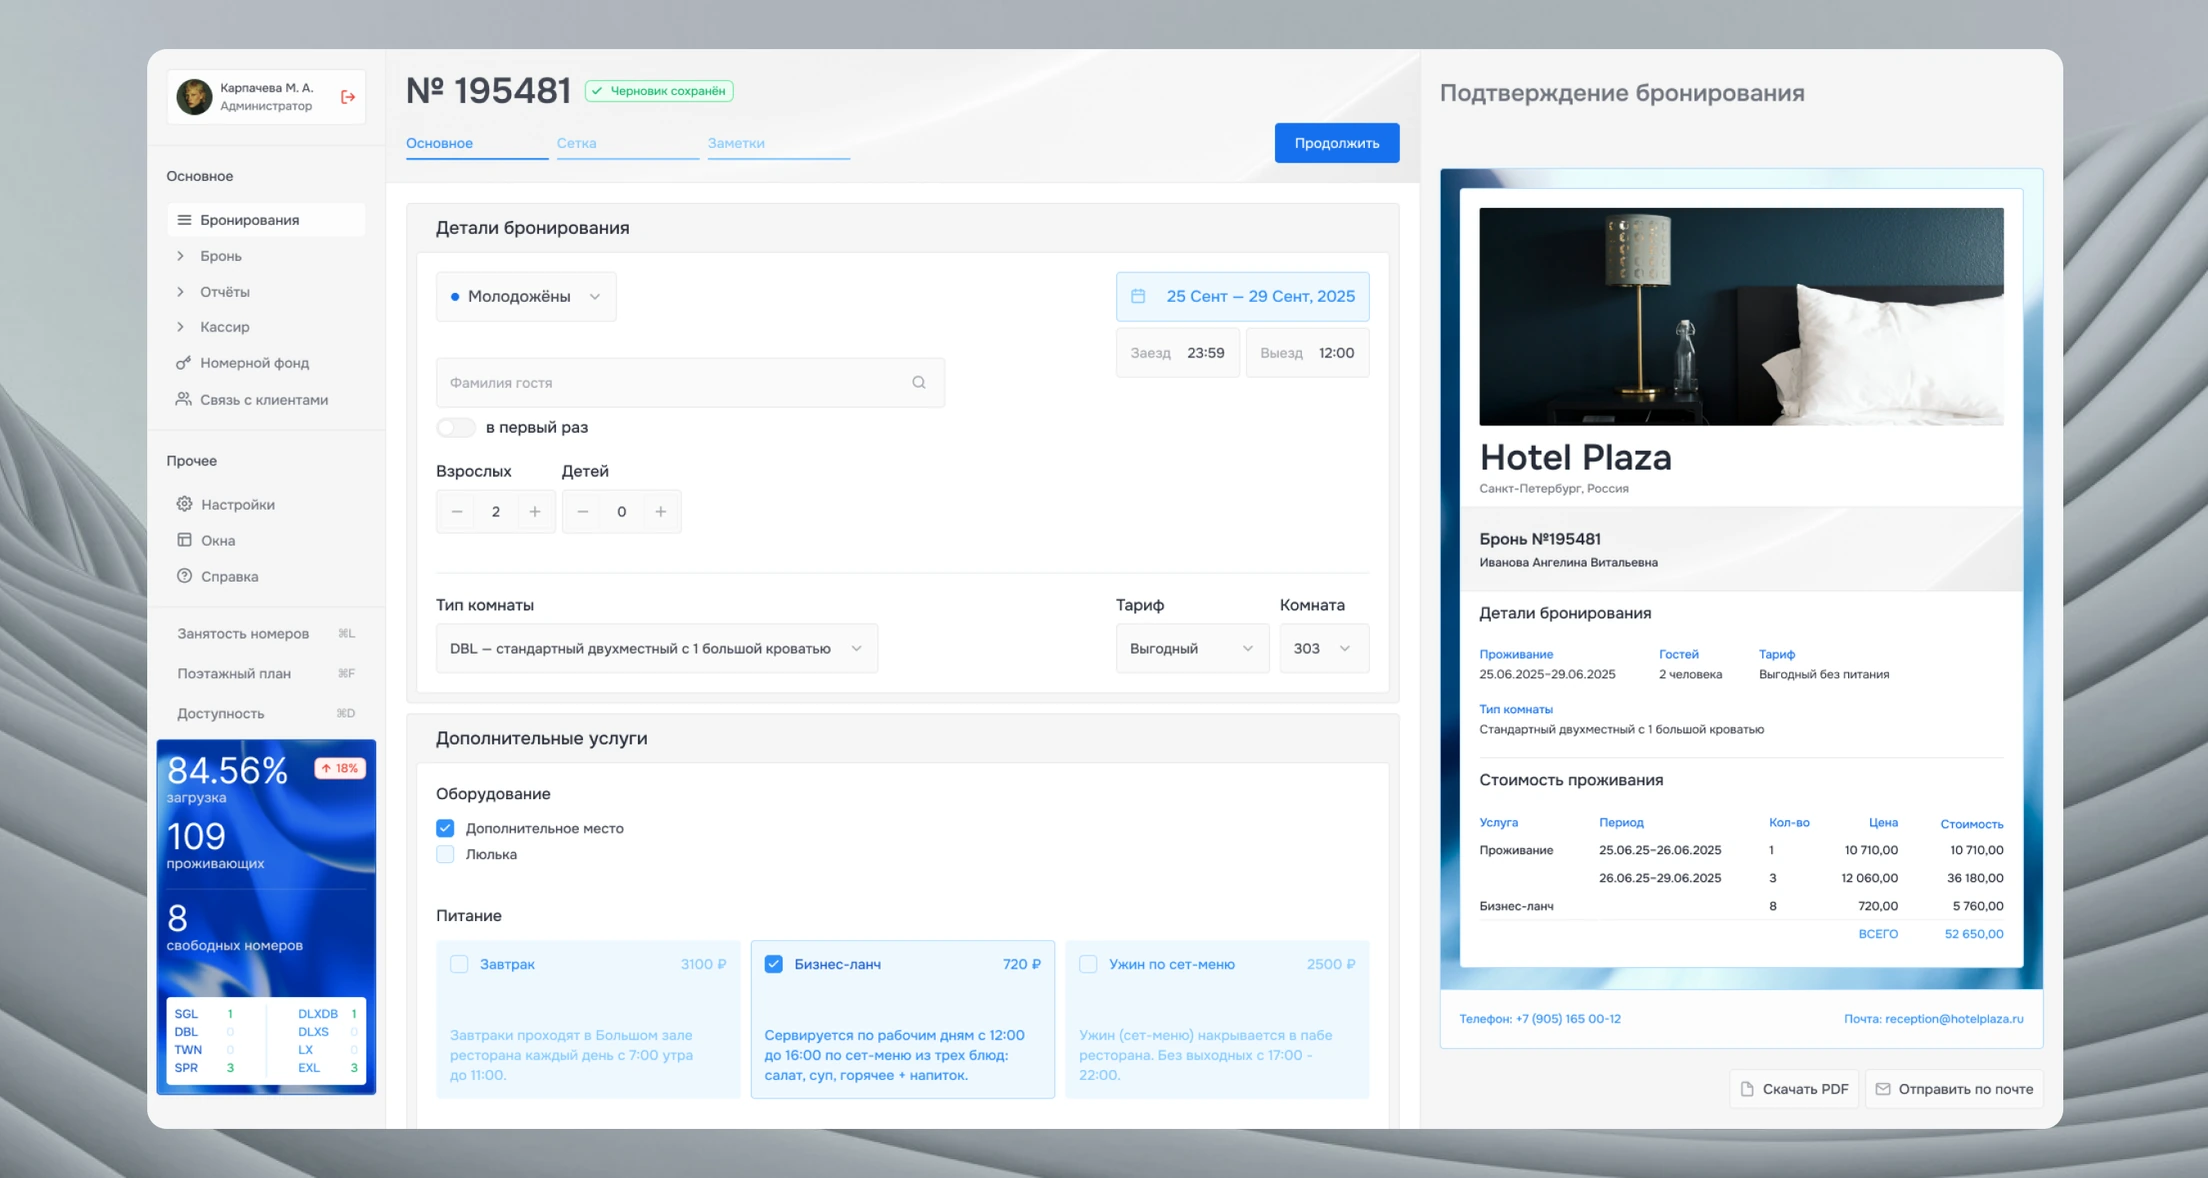
Task: Increase the Взрослых count with plus
Action: (x=535, y=512)
